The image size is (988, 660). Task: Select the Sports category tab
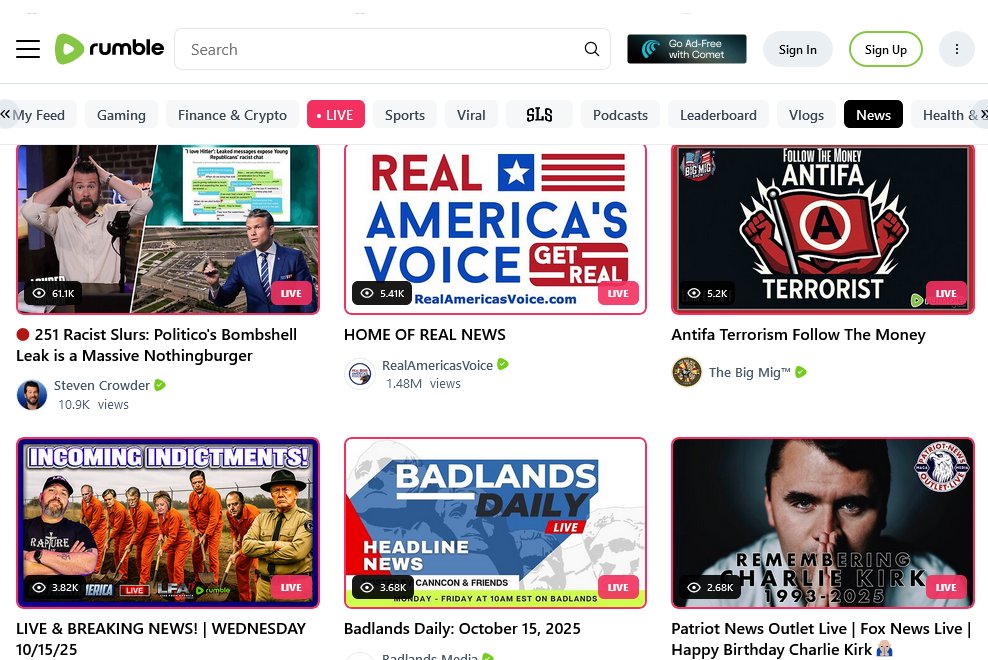(405, 115)
